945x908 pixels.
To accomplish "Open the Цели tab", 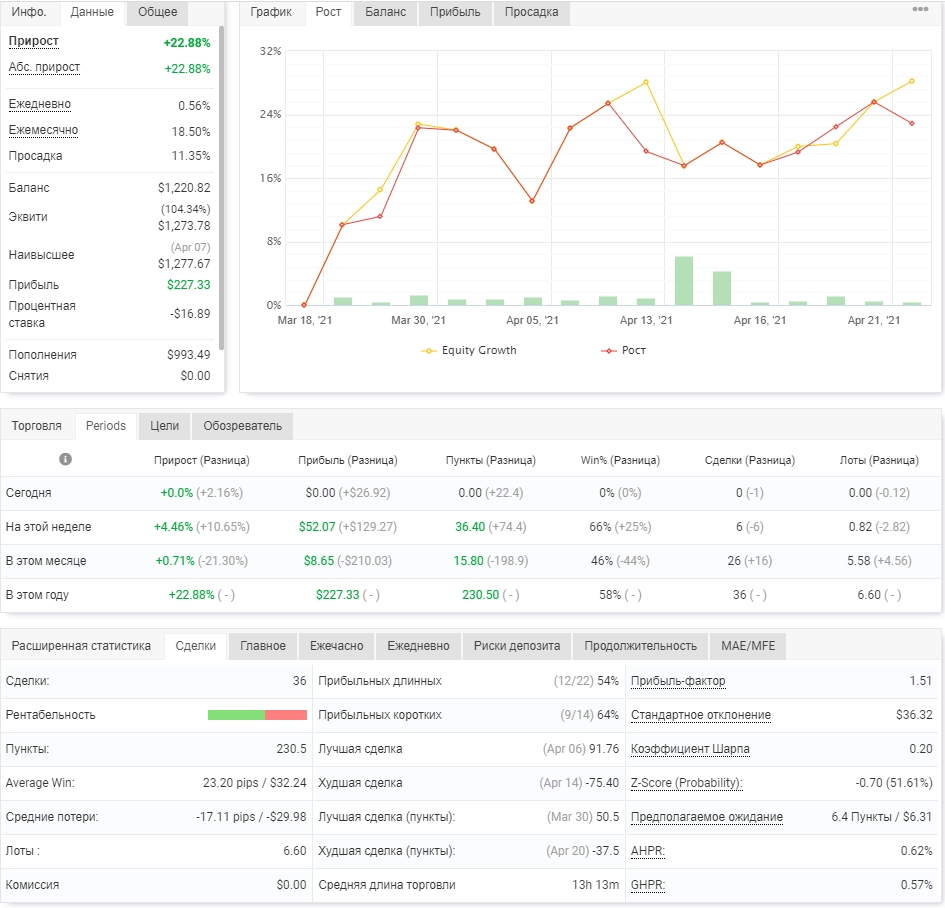I will tap(164, 426).
